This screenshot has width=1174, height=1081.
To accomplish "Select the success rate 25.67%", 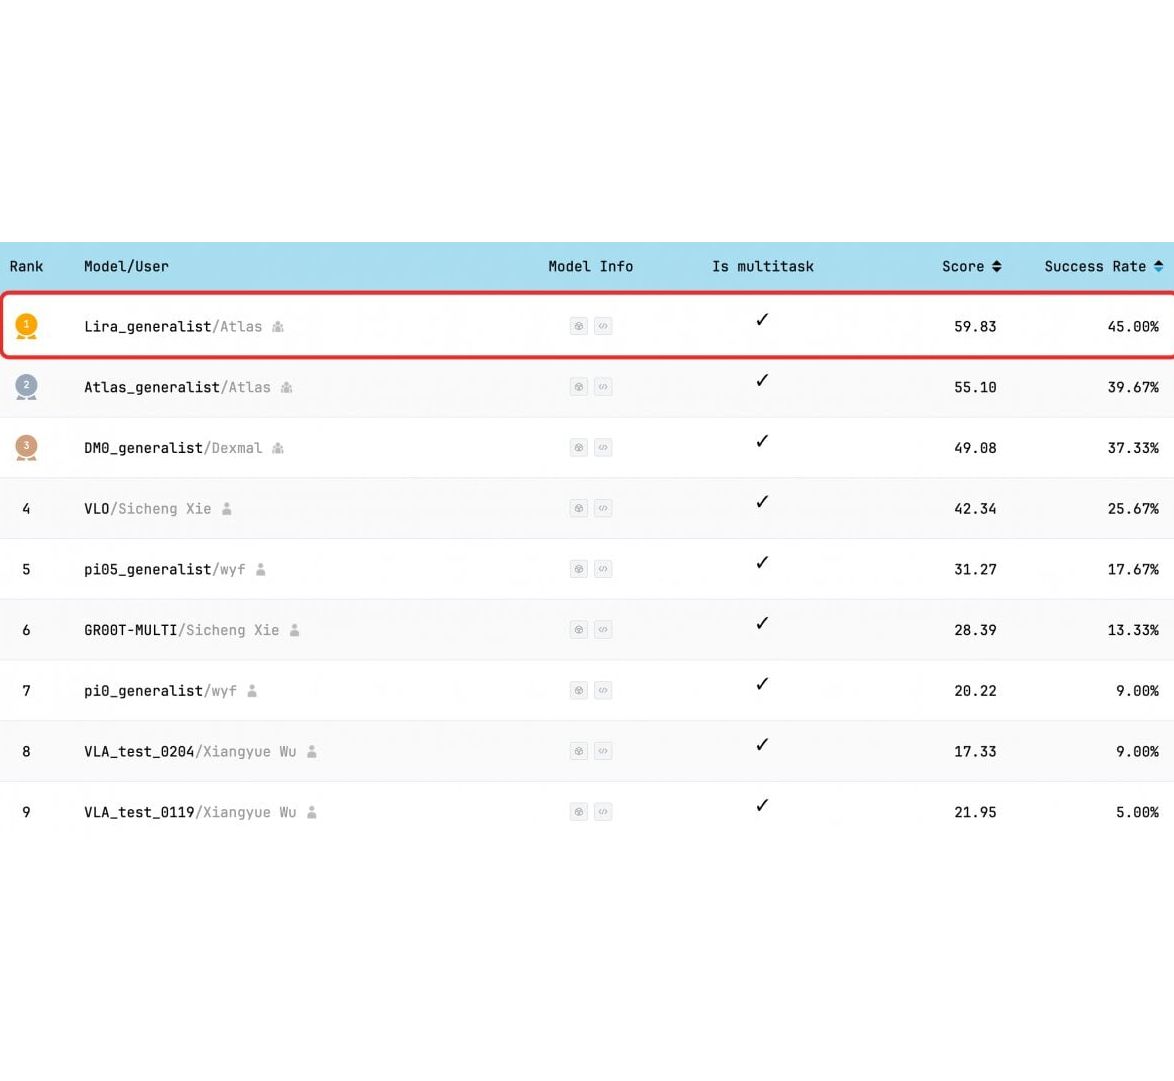I will [1133, 508].
